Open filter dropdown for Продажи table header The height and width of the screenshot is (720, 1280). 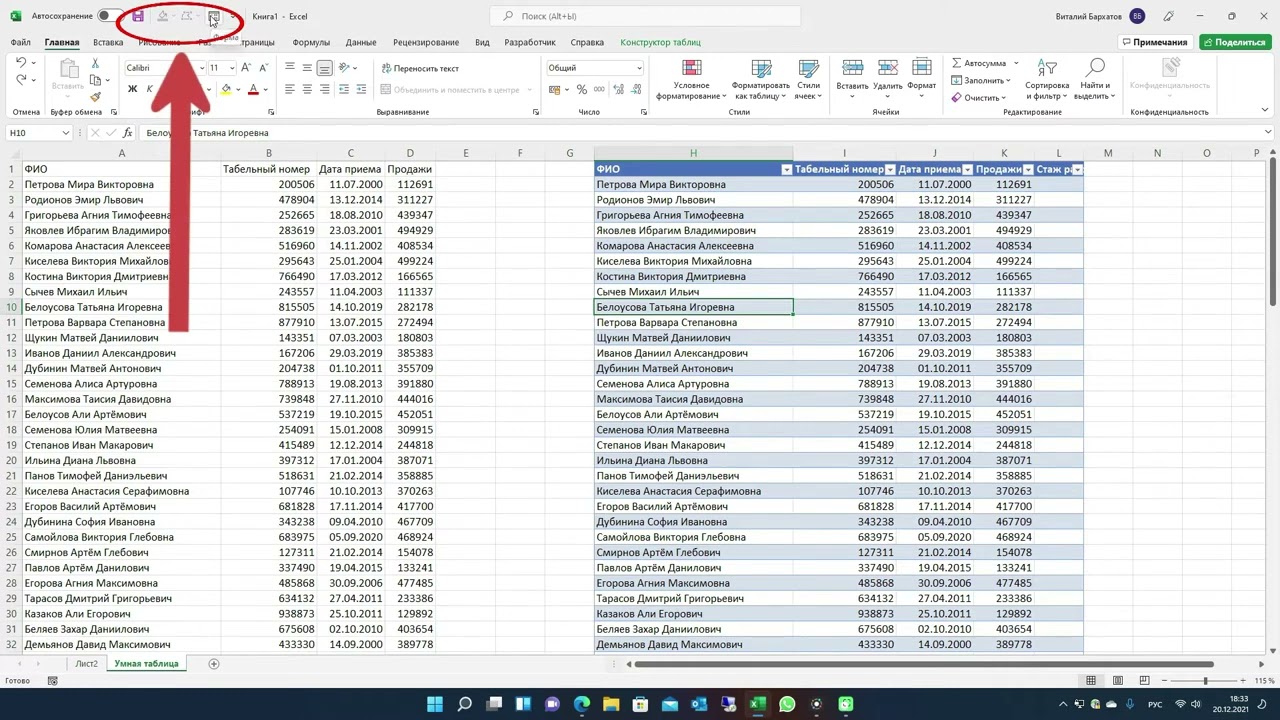click(x=1028, y=170)
